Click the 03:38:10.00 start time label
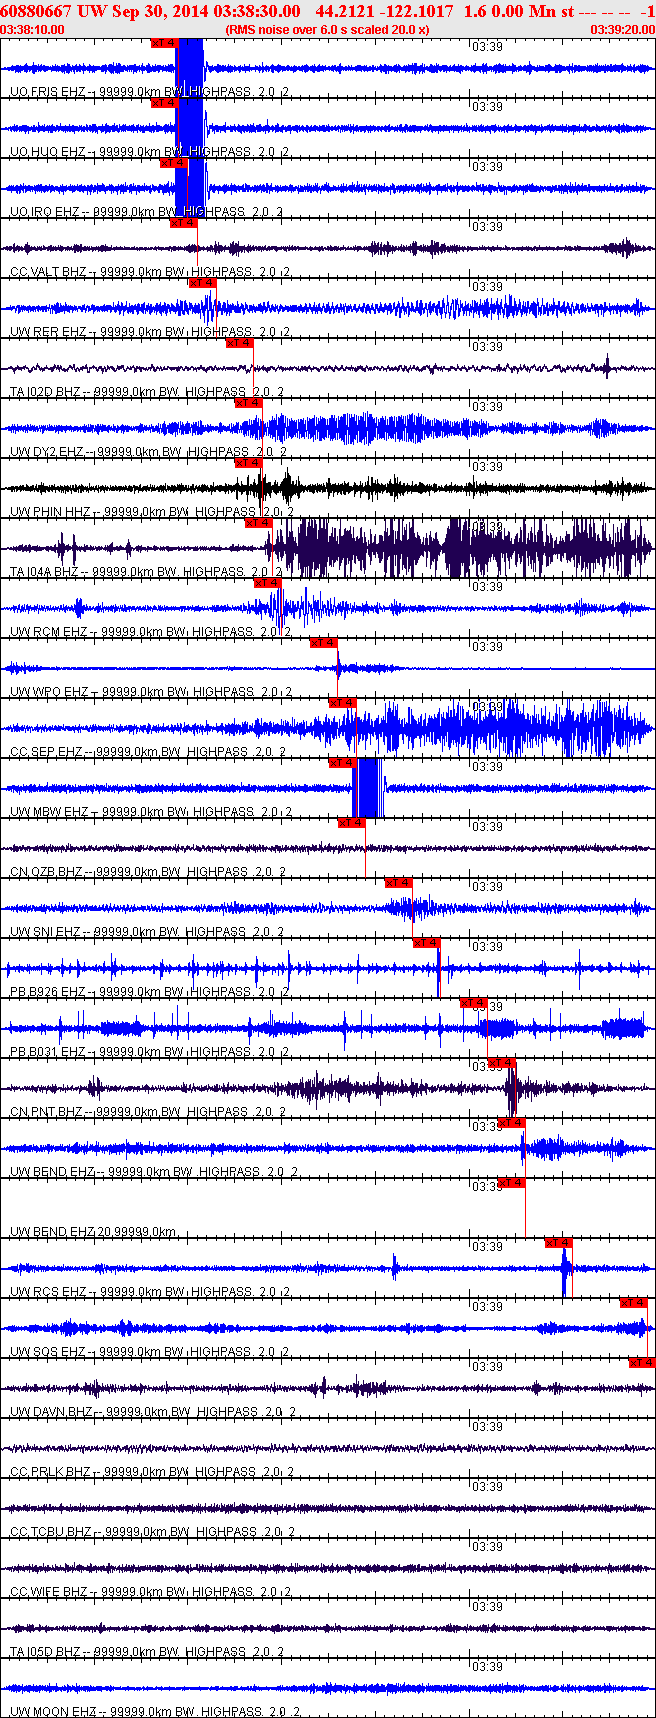 pyautogui.click(x=33, y=30)
